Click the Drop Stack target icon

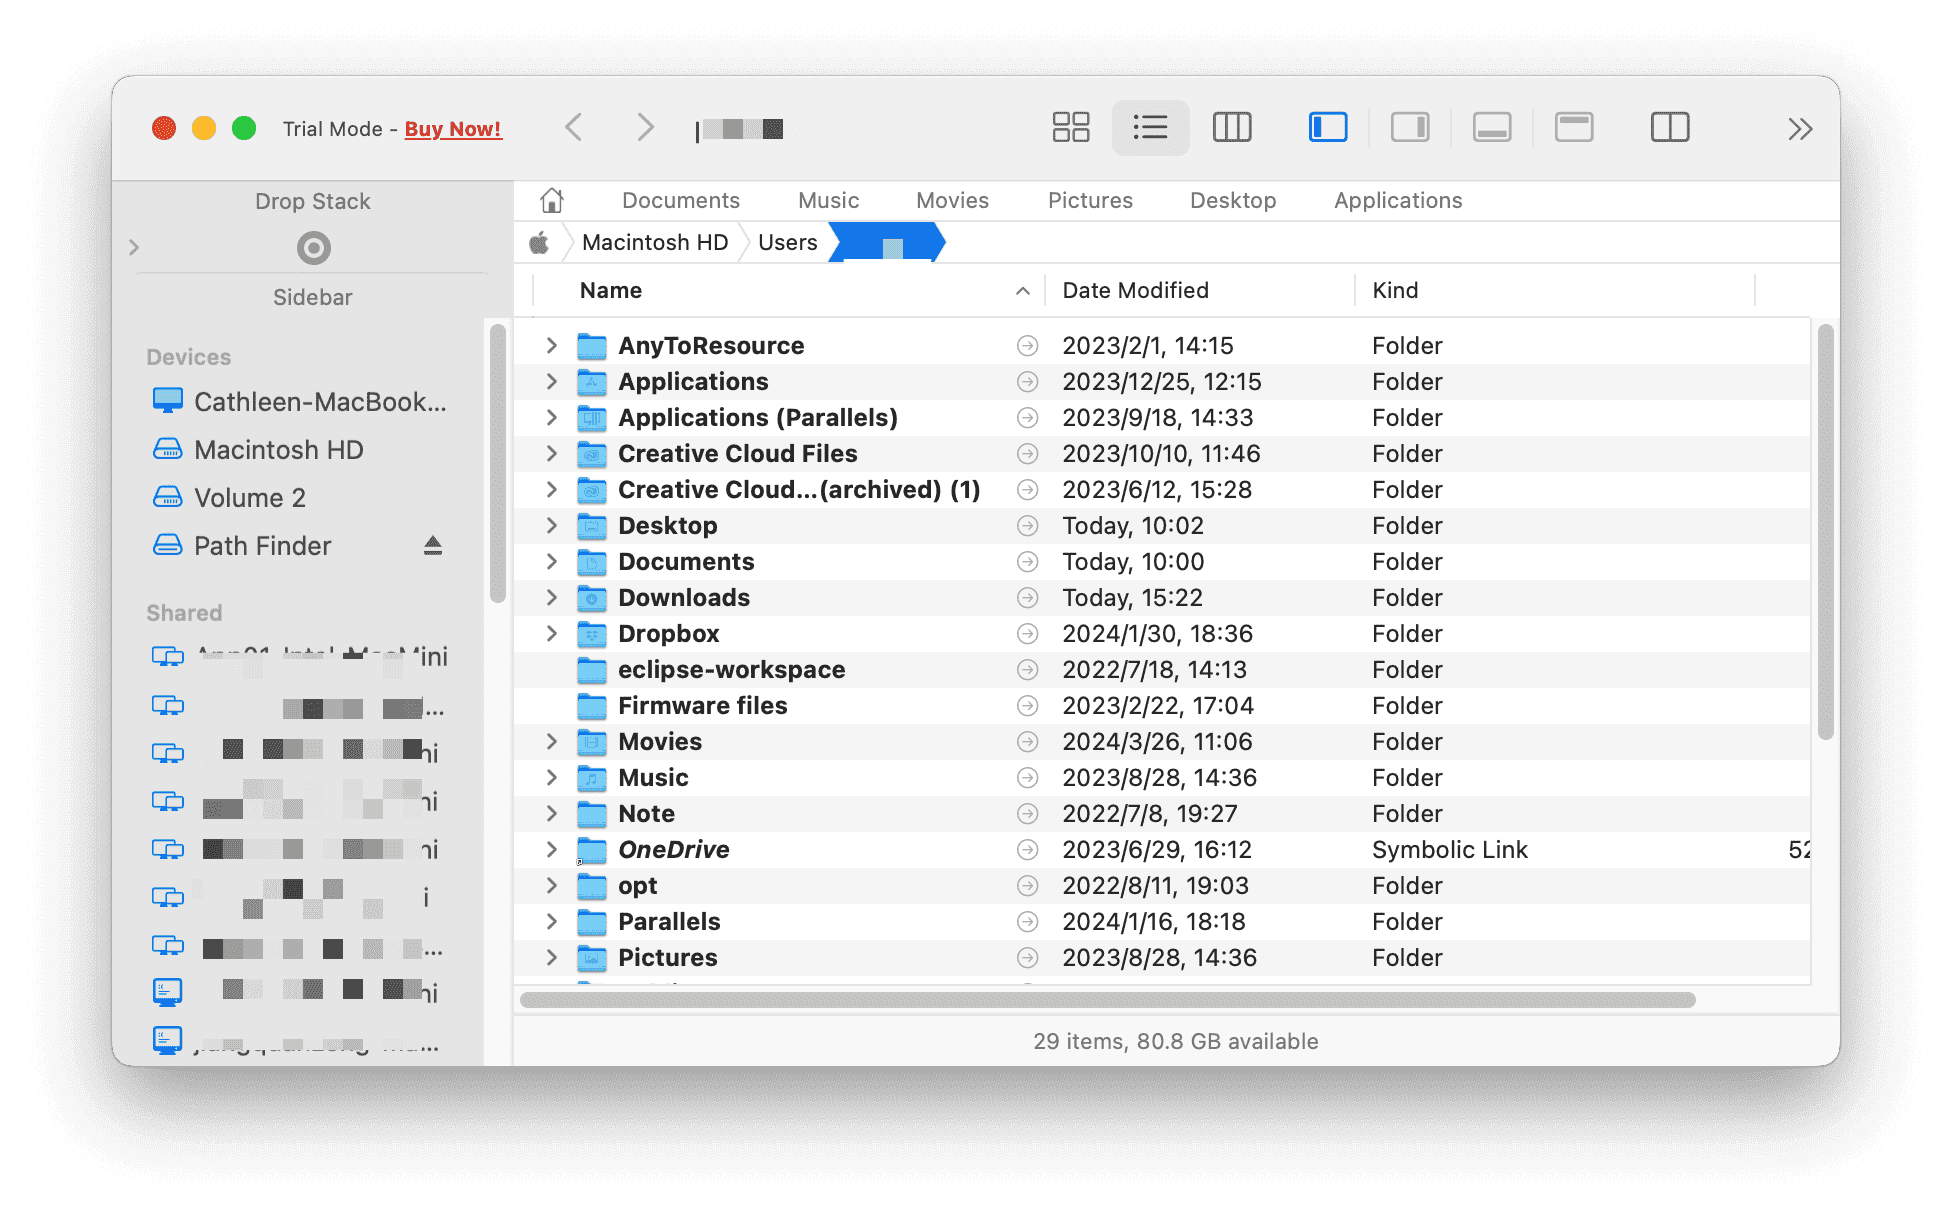[313, 247]
